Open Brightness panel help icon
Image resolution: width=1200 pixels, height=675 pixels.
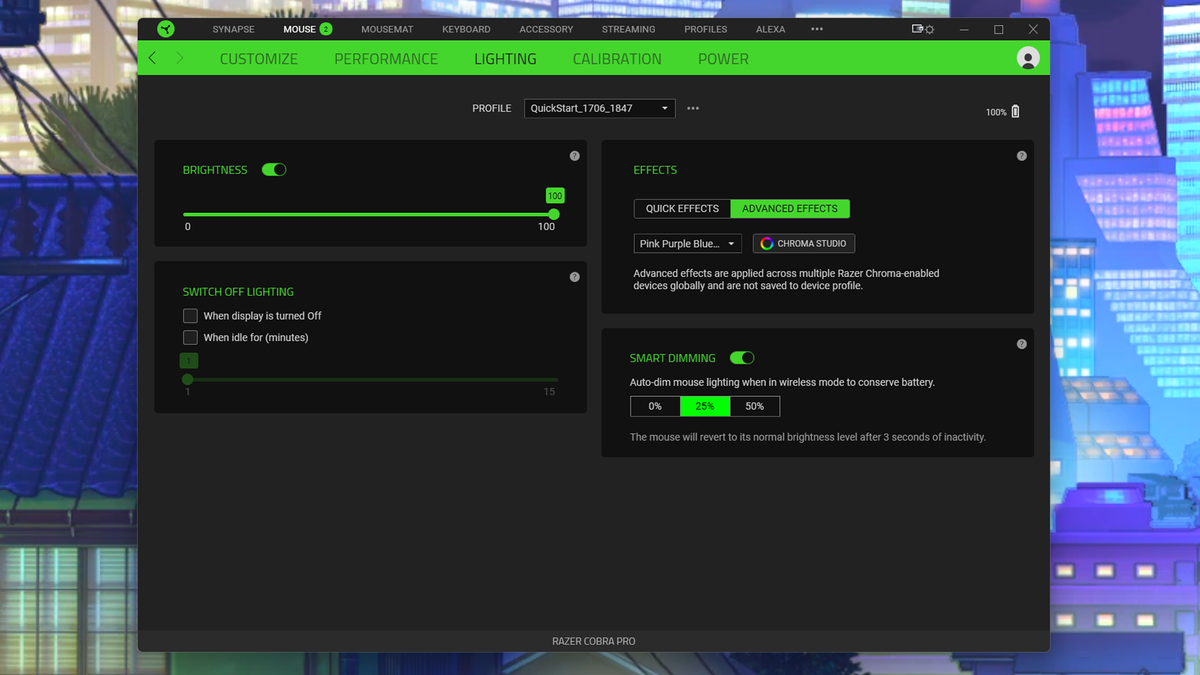[x=574, y=156]
